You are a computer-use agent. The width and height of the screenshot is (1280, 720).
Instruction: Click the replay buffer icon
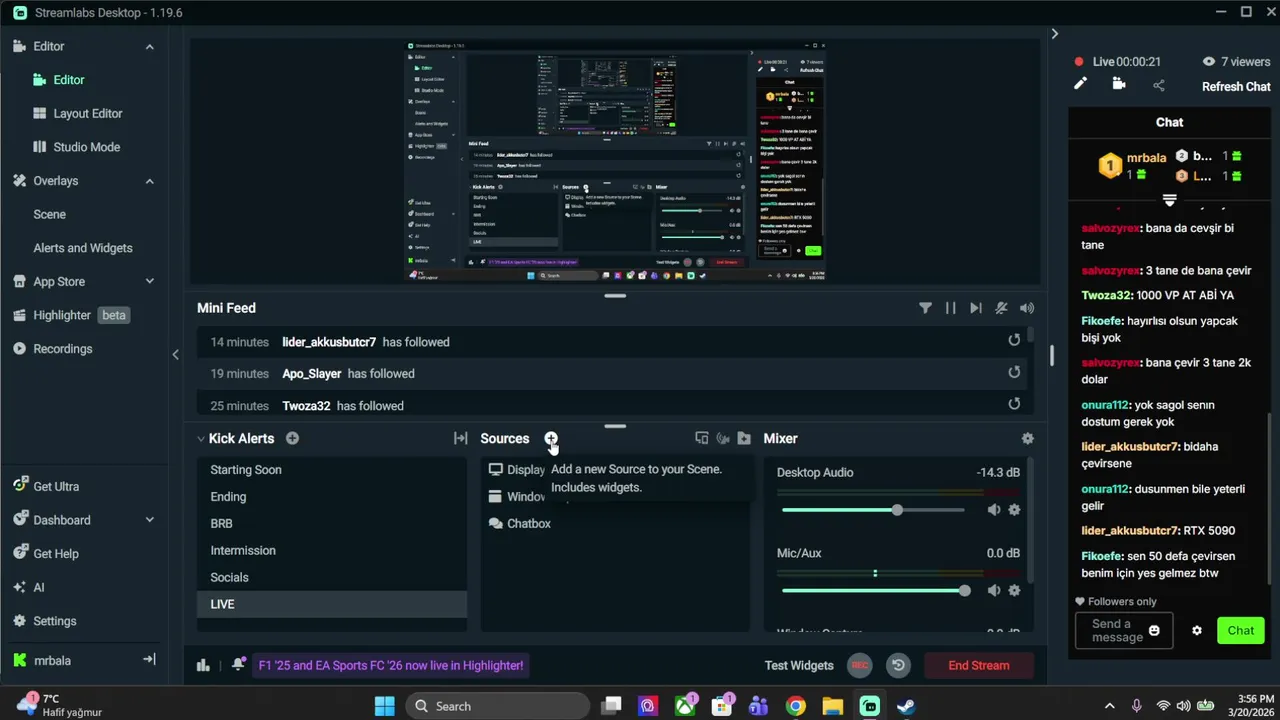[x=898, y=665]
